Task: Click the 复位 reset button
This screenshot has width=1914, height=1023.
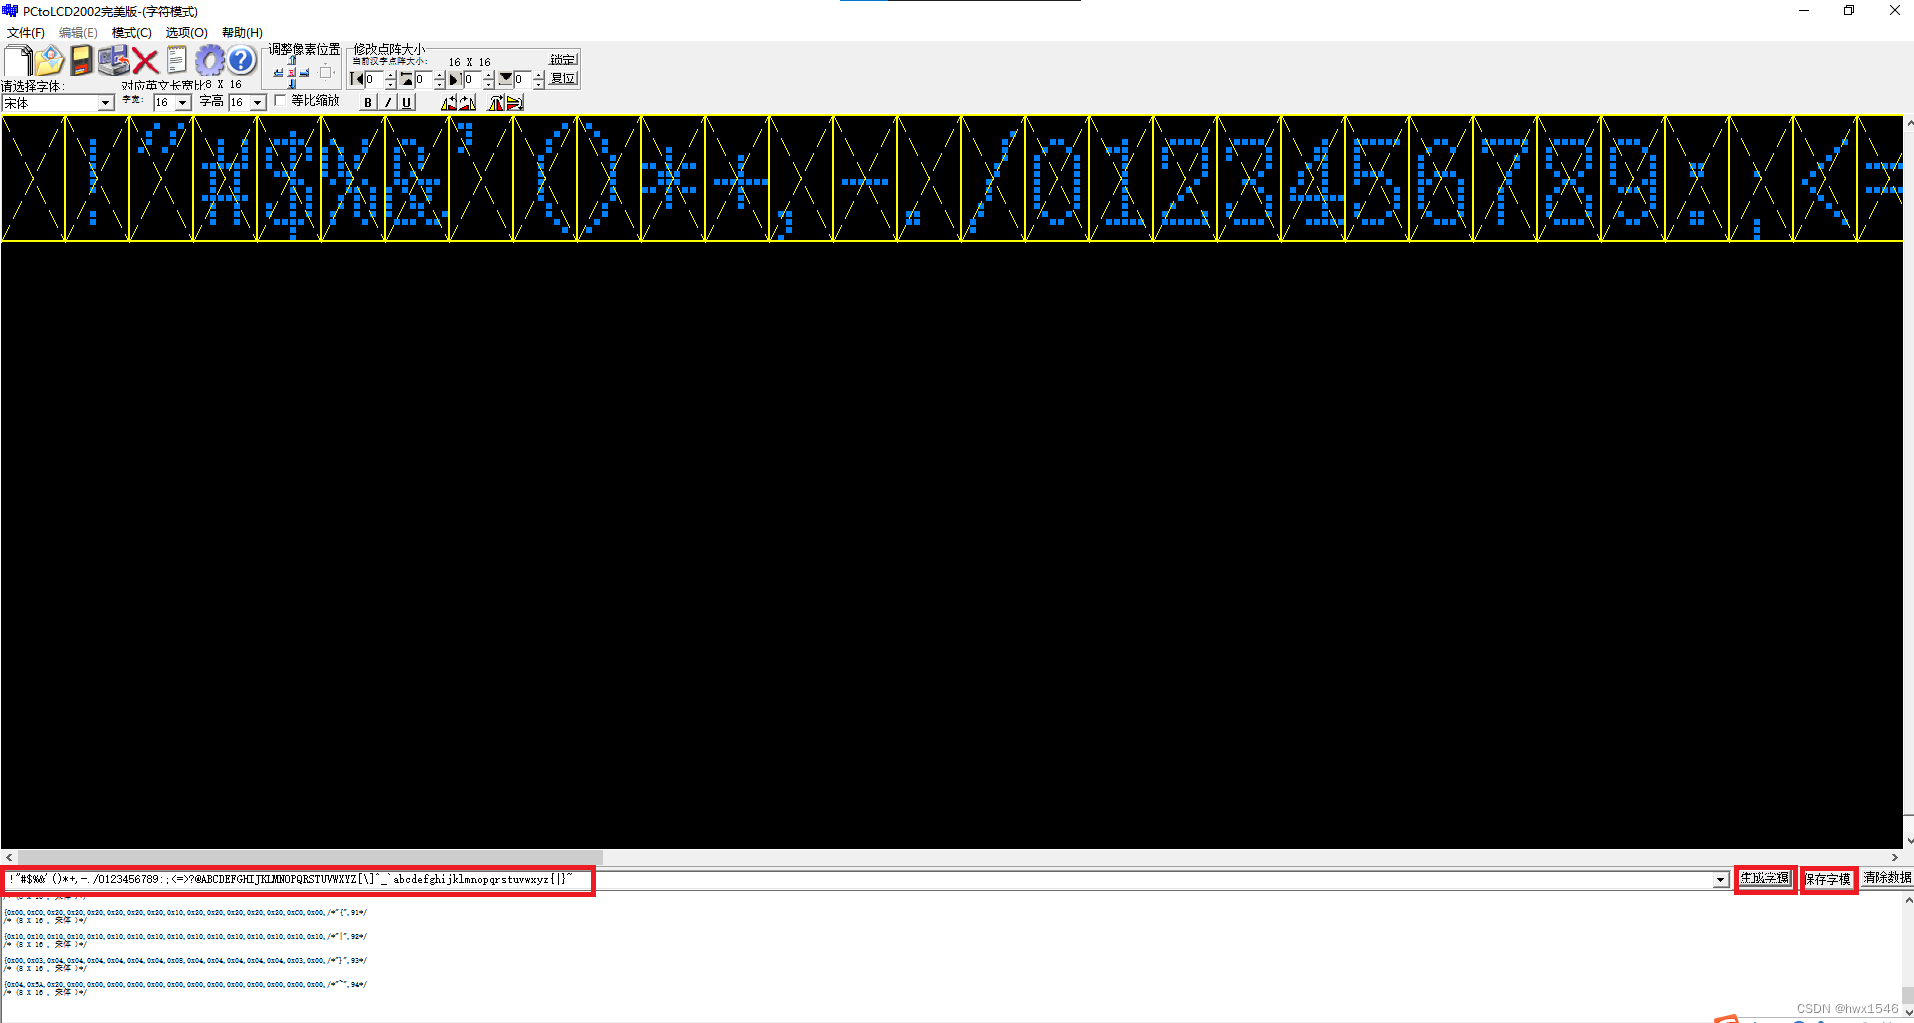Action: (563, 78)
